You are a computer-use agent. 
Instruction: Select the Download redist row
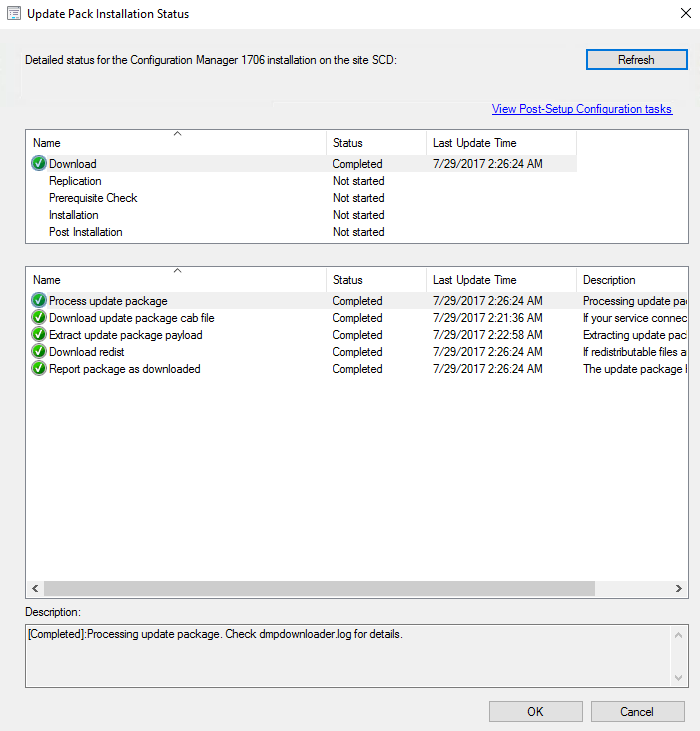[x=357, y=352]
